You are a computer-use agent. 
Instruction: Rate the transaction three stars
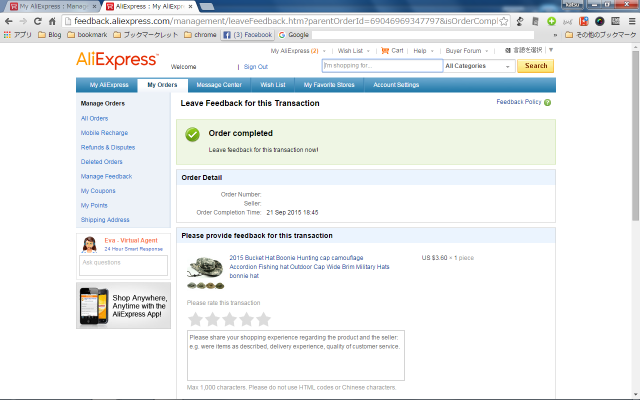229,319
